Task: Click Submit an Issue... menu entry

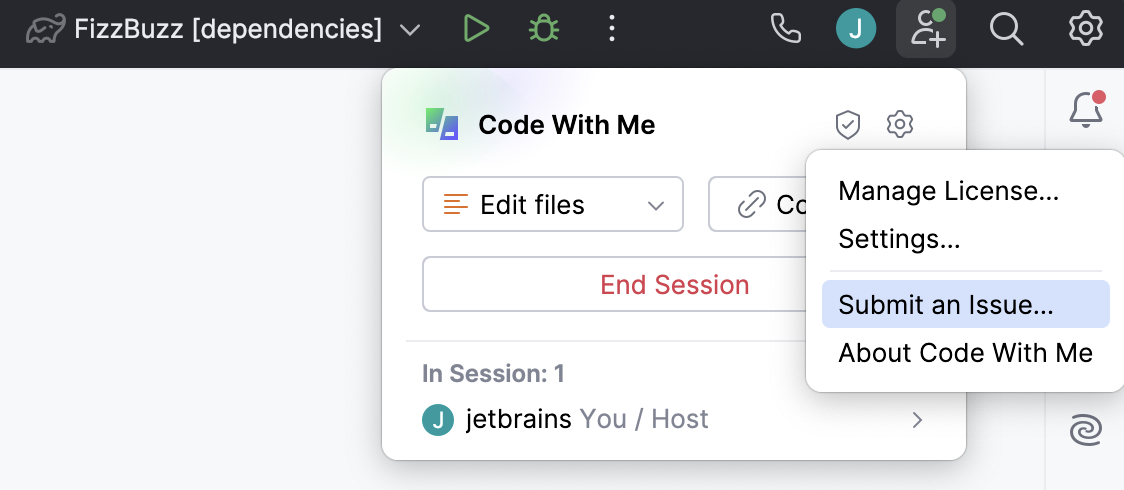Action: 946,305
